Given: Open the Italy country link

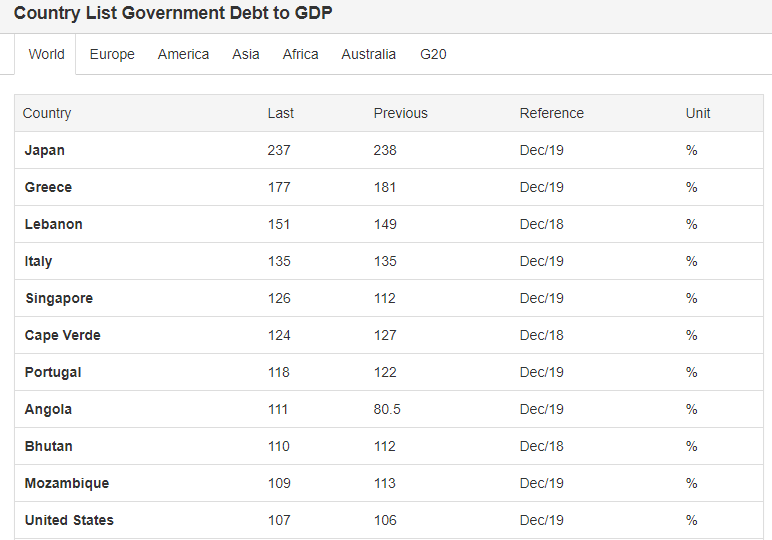Looking at the screenshot, I should (x=38, y=261).
